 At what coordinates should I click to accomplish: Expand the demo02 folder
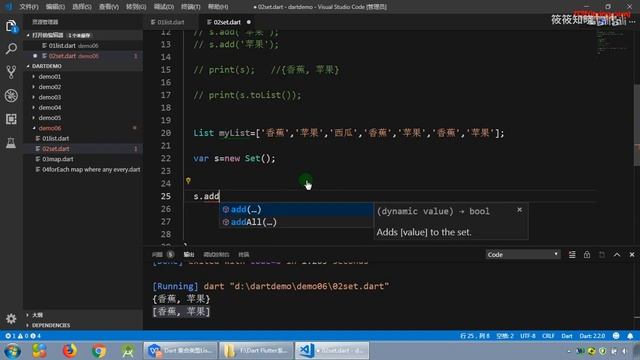(x=49, y=87)
